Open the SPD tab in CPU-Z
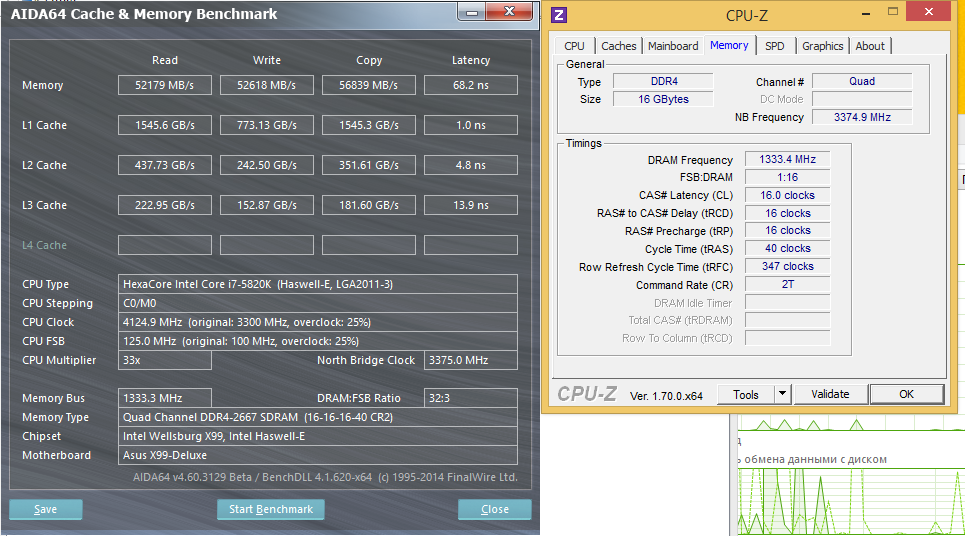Viewport: 965px width, 536px height. tap(775, 46)
